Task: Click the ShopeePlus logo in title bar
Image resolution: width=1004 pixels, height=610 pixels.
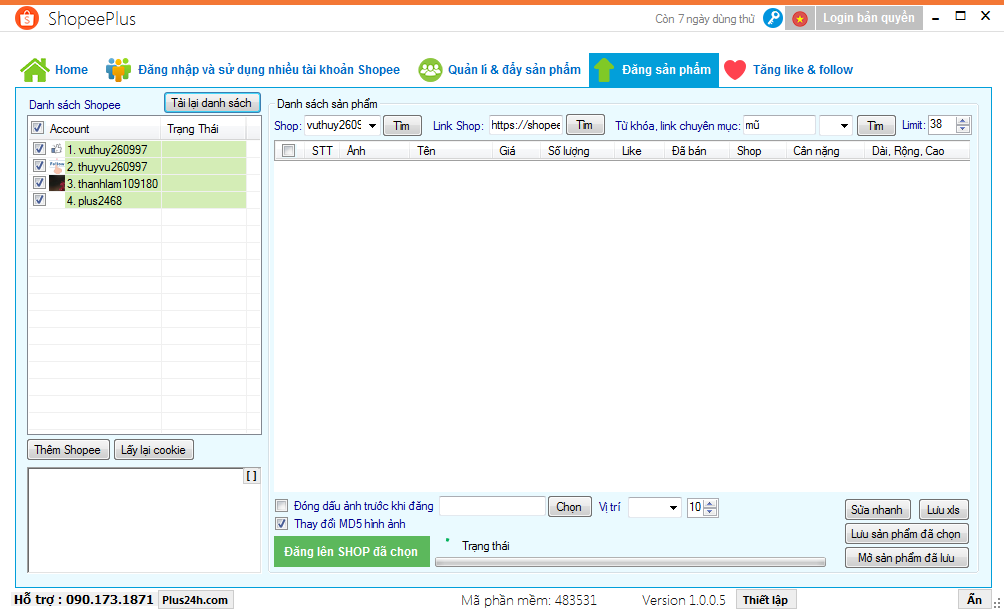Action: [26, 19]
